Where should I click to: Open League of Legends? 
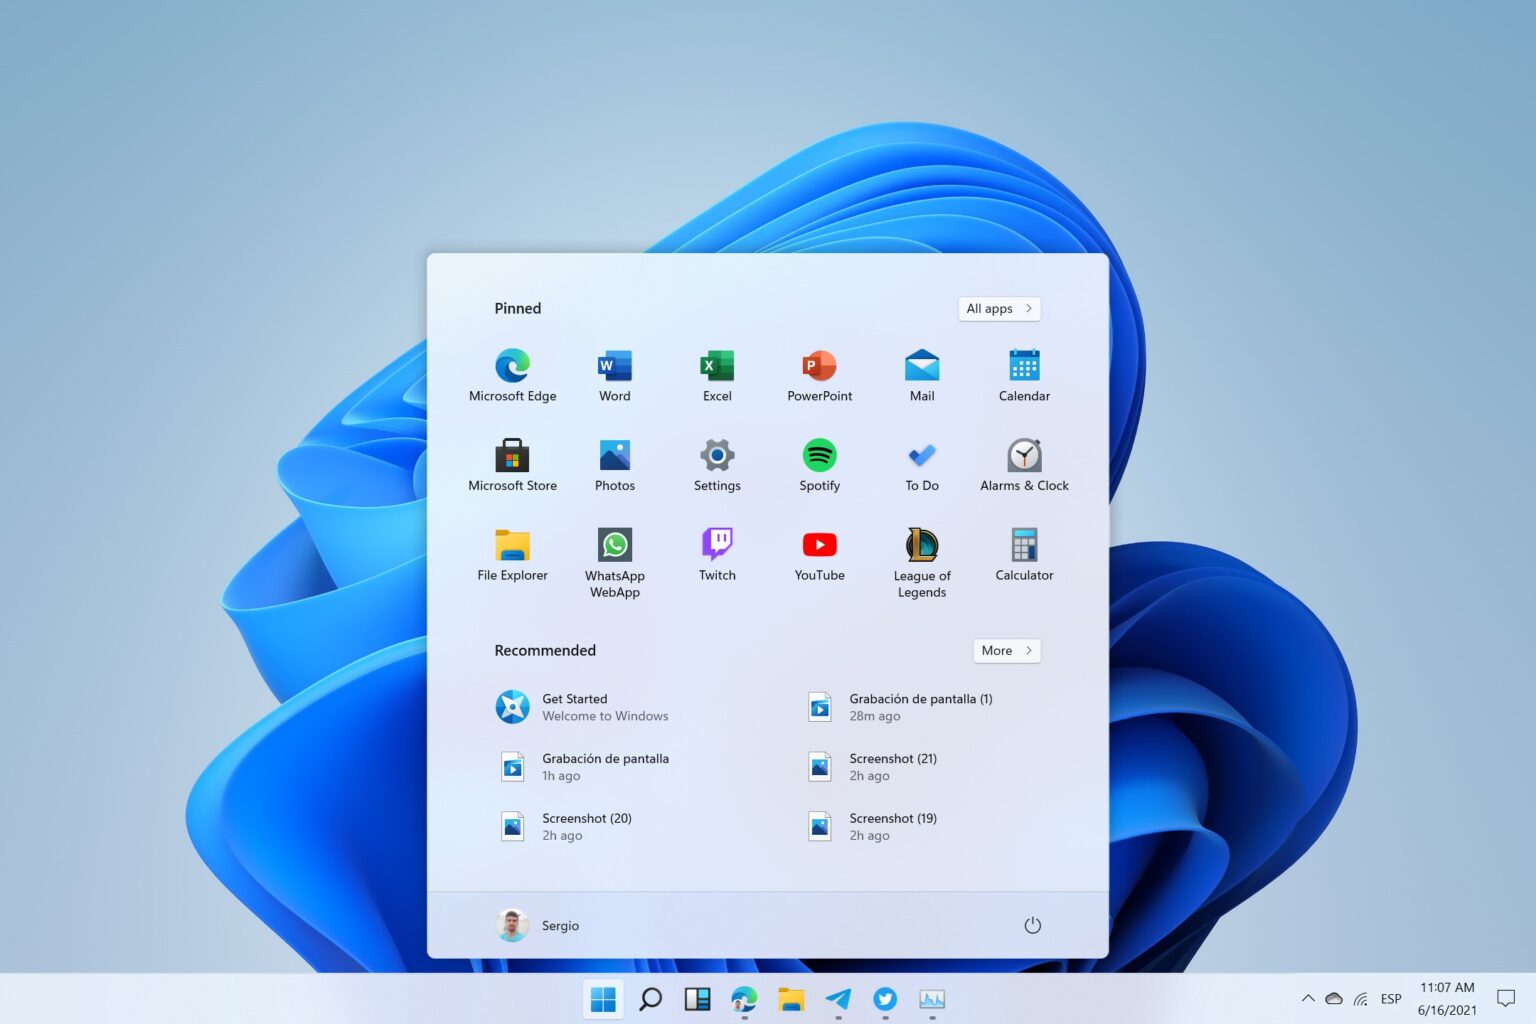(921, 555)
